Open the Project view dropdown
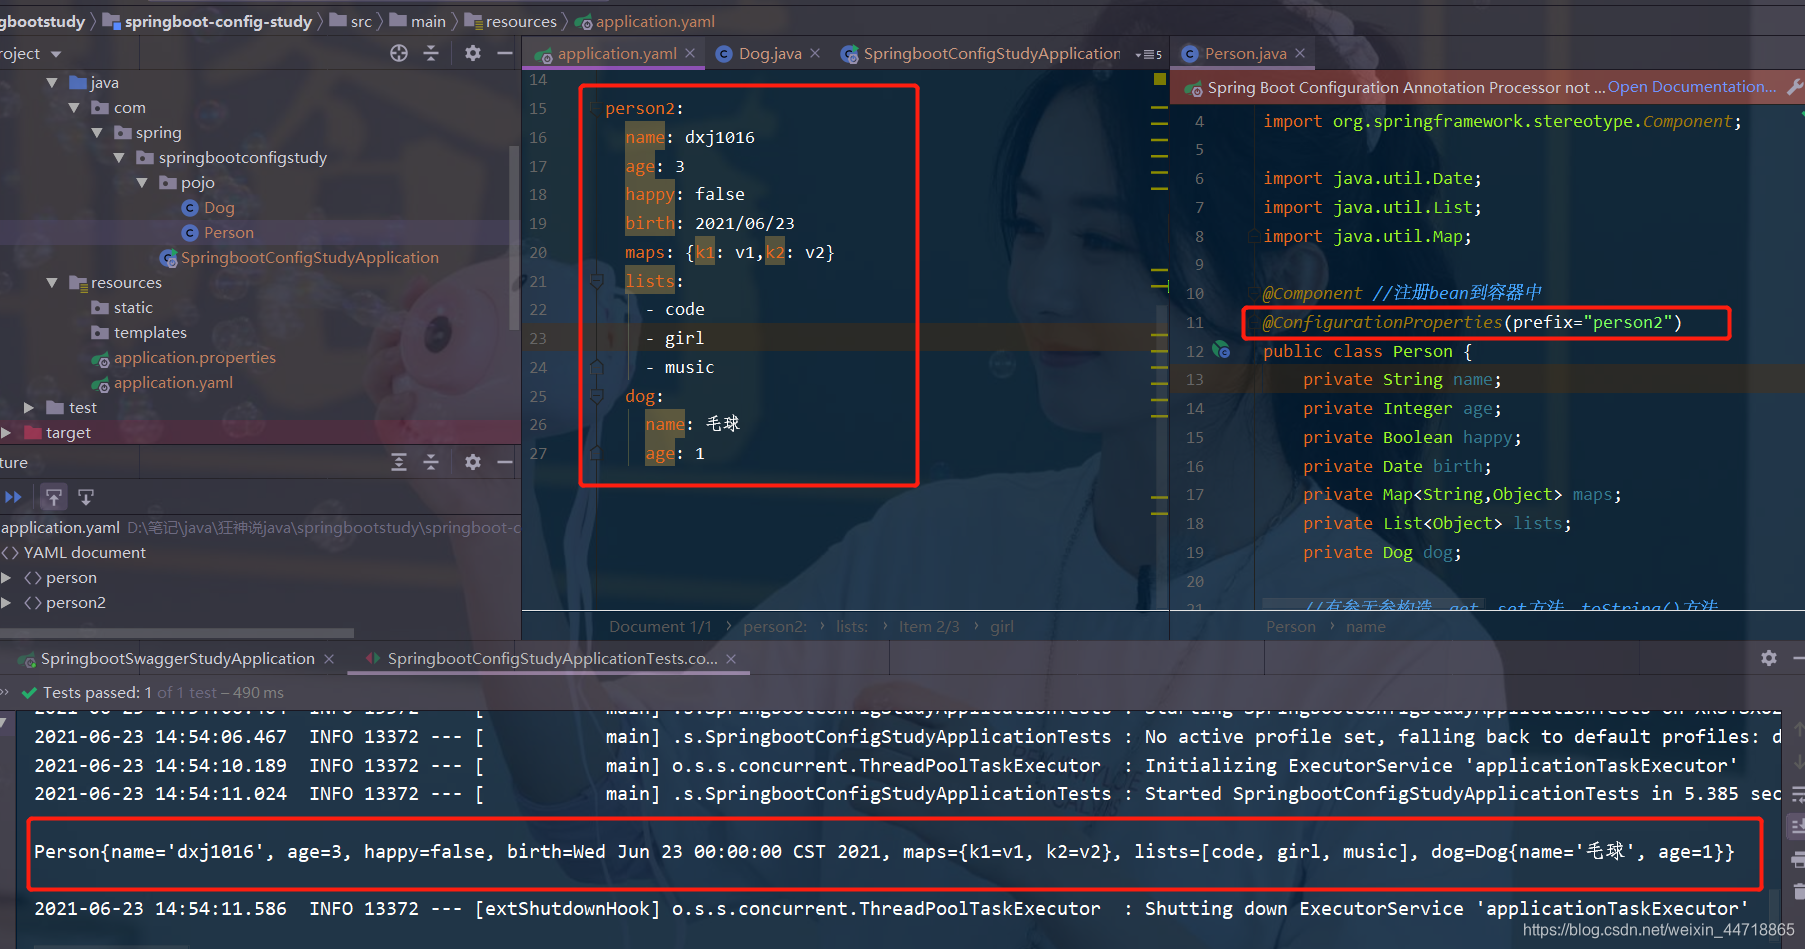Viewport: 1805px width, 949px height. [56, 54]
